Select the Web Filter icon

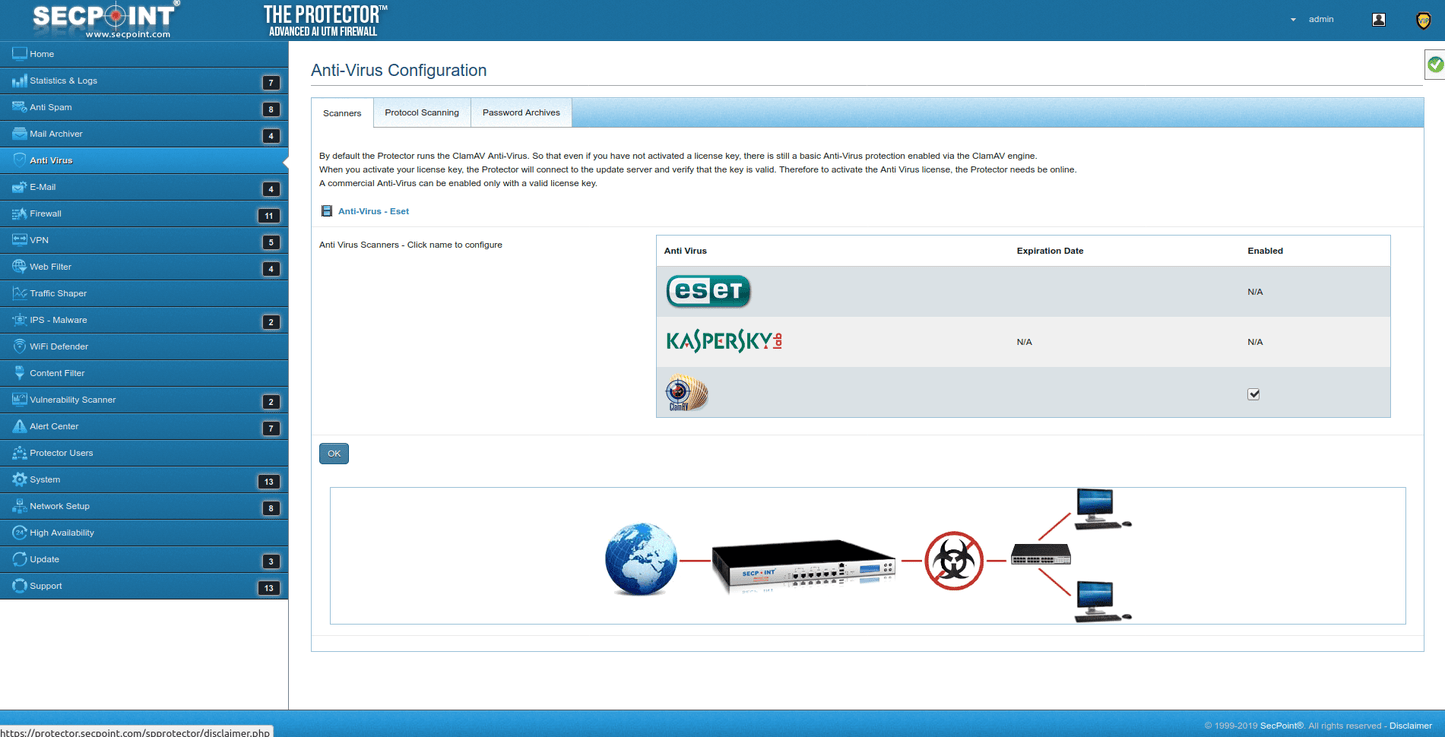(x=20, y=266)
